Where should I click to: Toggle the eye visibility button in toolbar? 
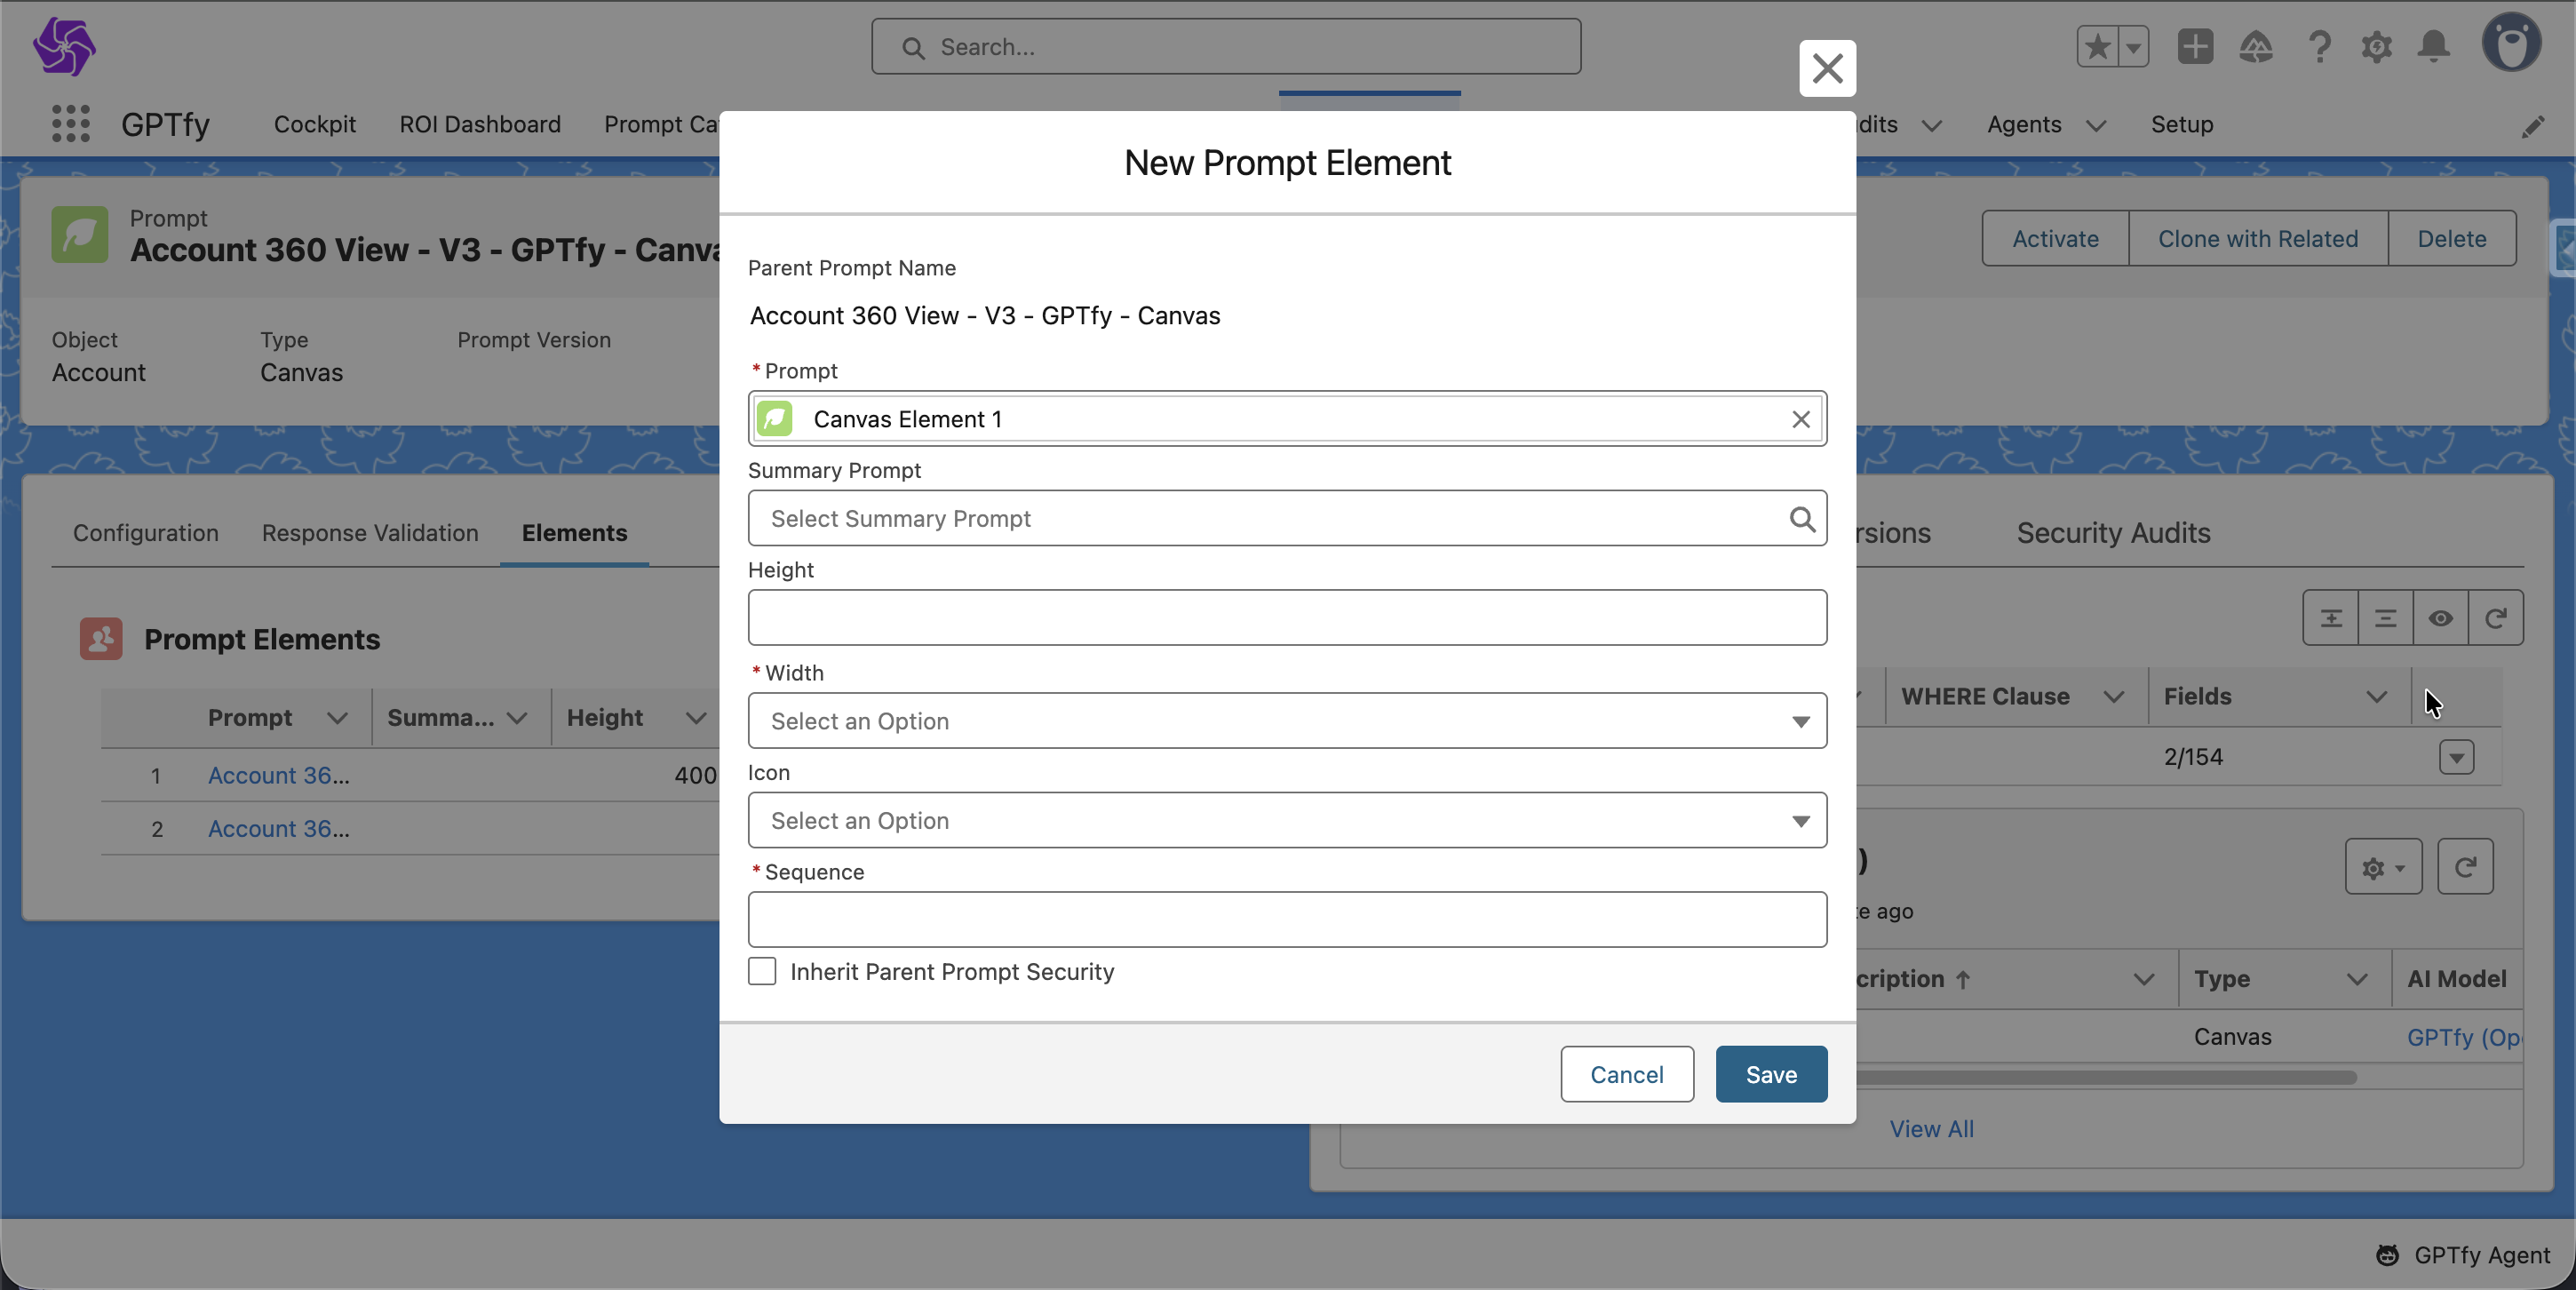pos(2440,618)
